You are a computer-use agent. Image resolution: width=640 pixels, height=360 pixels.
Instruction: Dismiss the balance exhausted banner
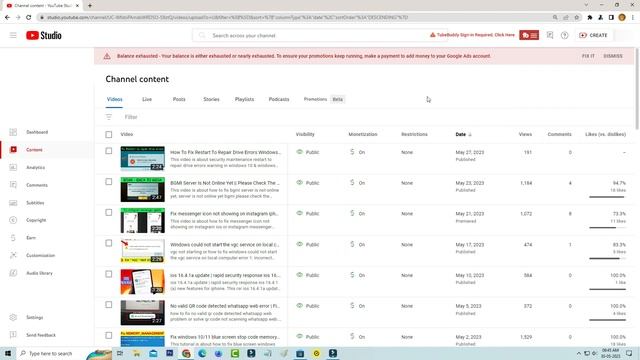click(x=613, y=56)
